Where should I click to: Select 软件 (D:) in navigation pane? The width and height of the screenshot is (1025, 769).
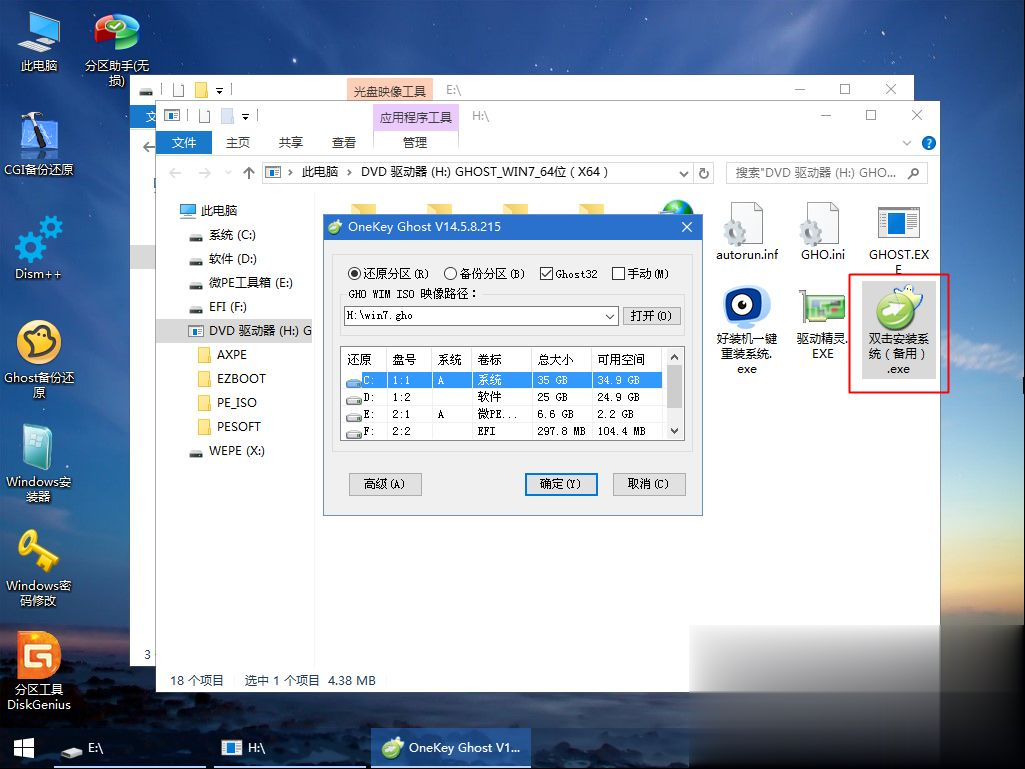223,259
